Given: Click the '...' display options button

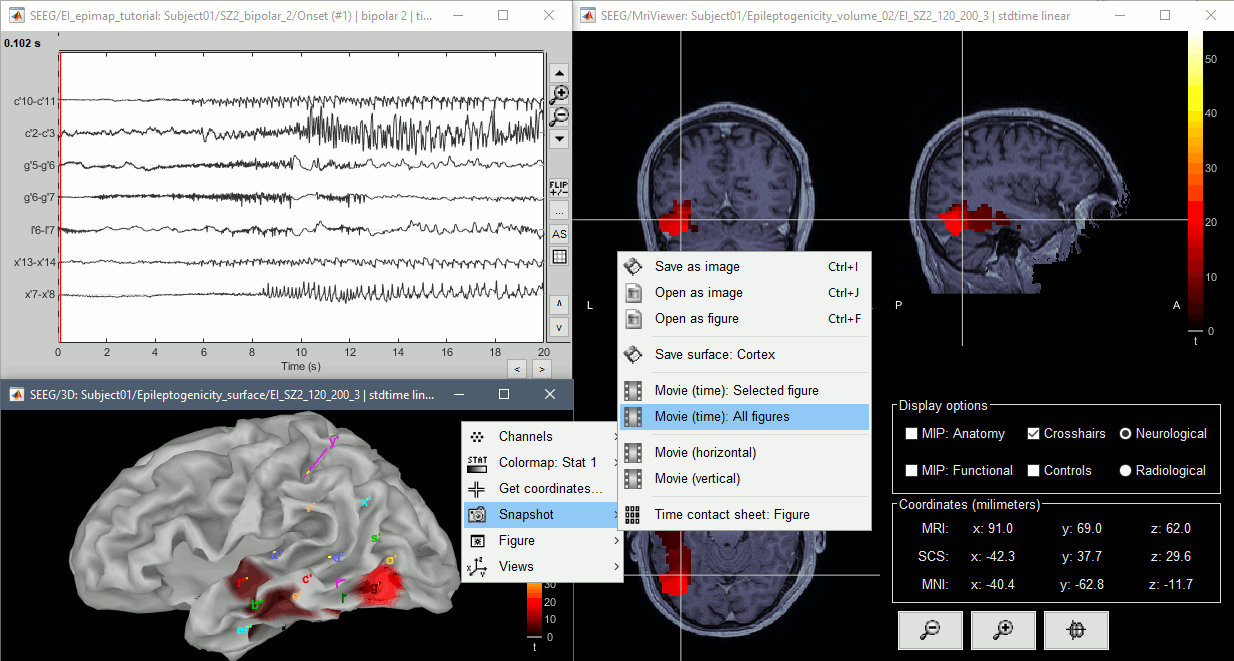Looking at the screenshot, I should pyautogui.click(x=560, y=211).
